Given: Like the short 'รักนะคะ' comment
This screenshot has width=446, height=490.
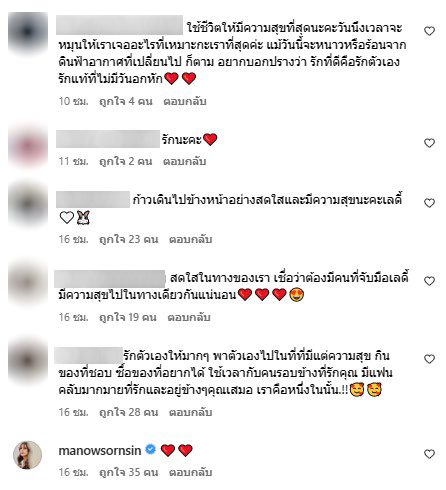Looking at the screenshot, I should pos(429,143).
